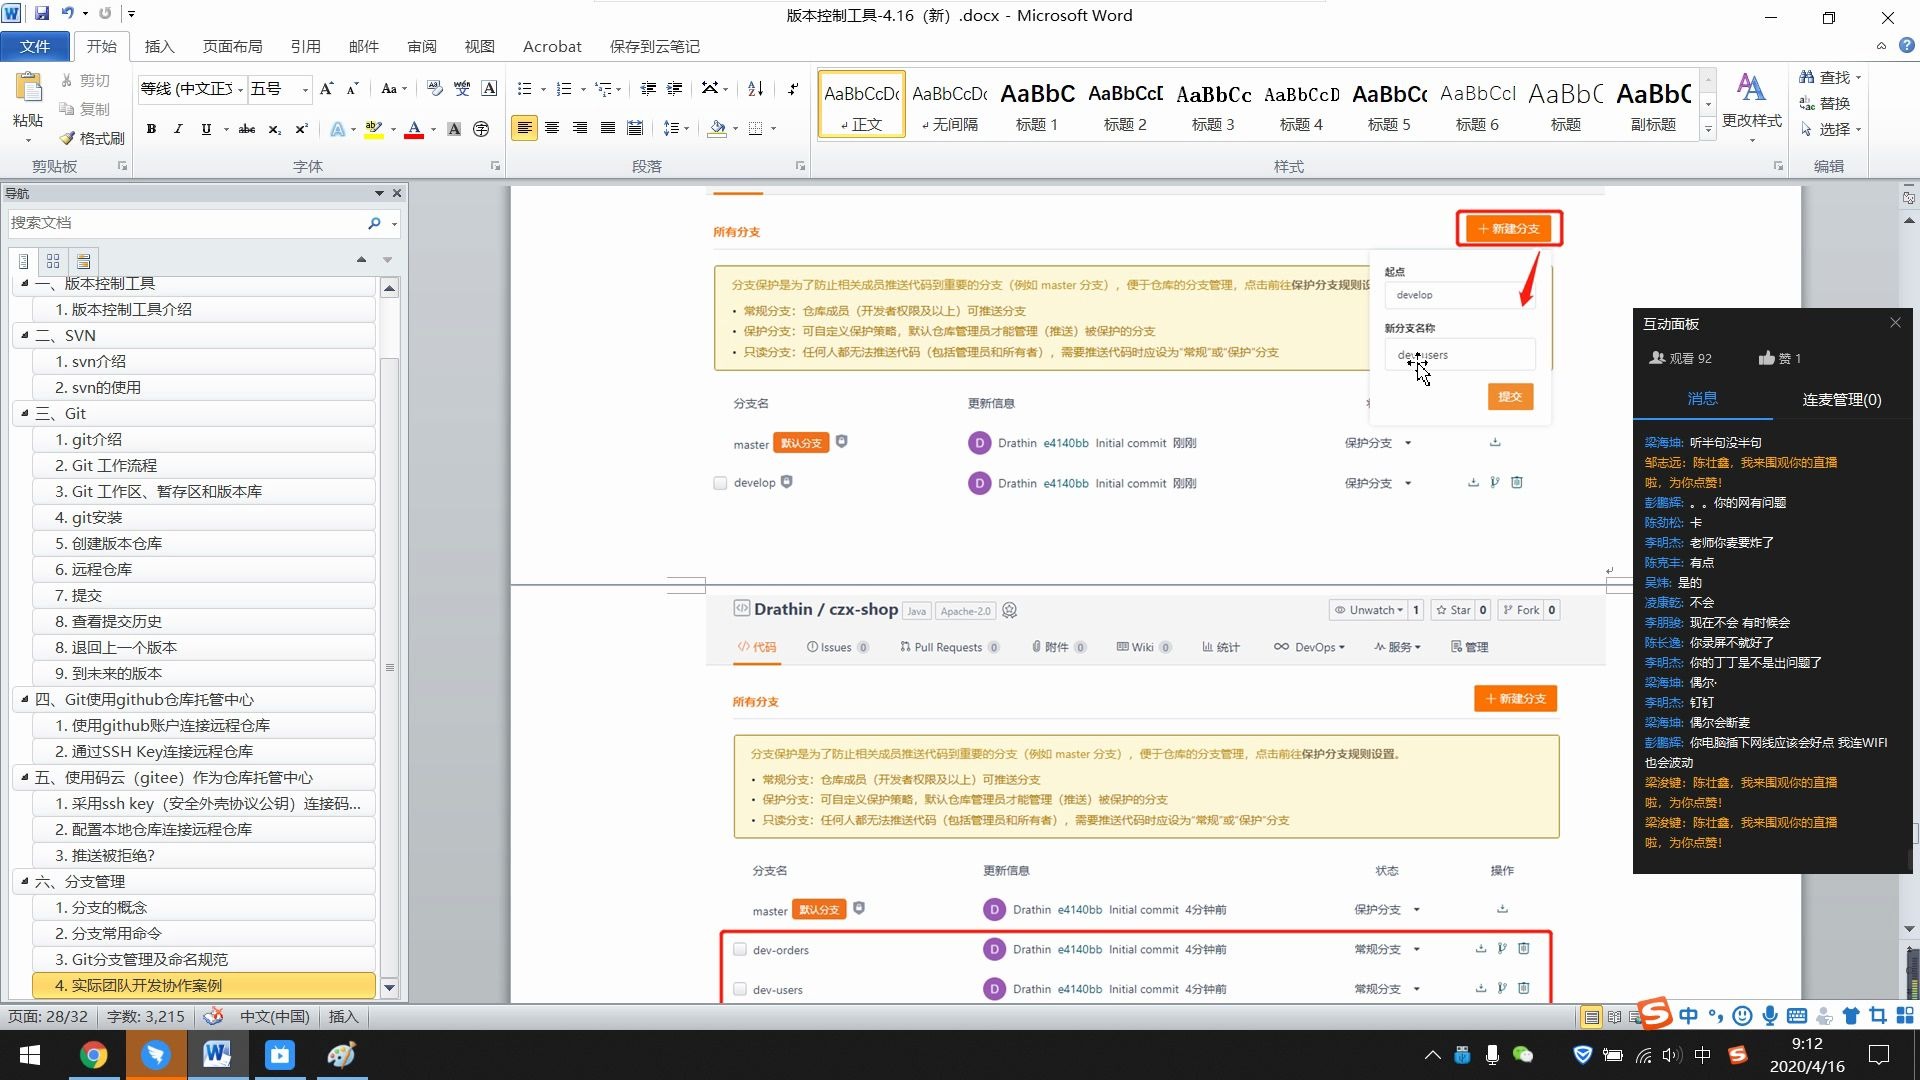
Task: Click the font color red swatch
Action: click(414, 129)
